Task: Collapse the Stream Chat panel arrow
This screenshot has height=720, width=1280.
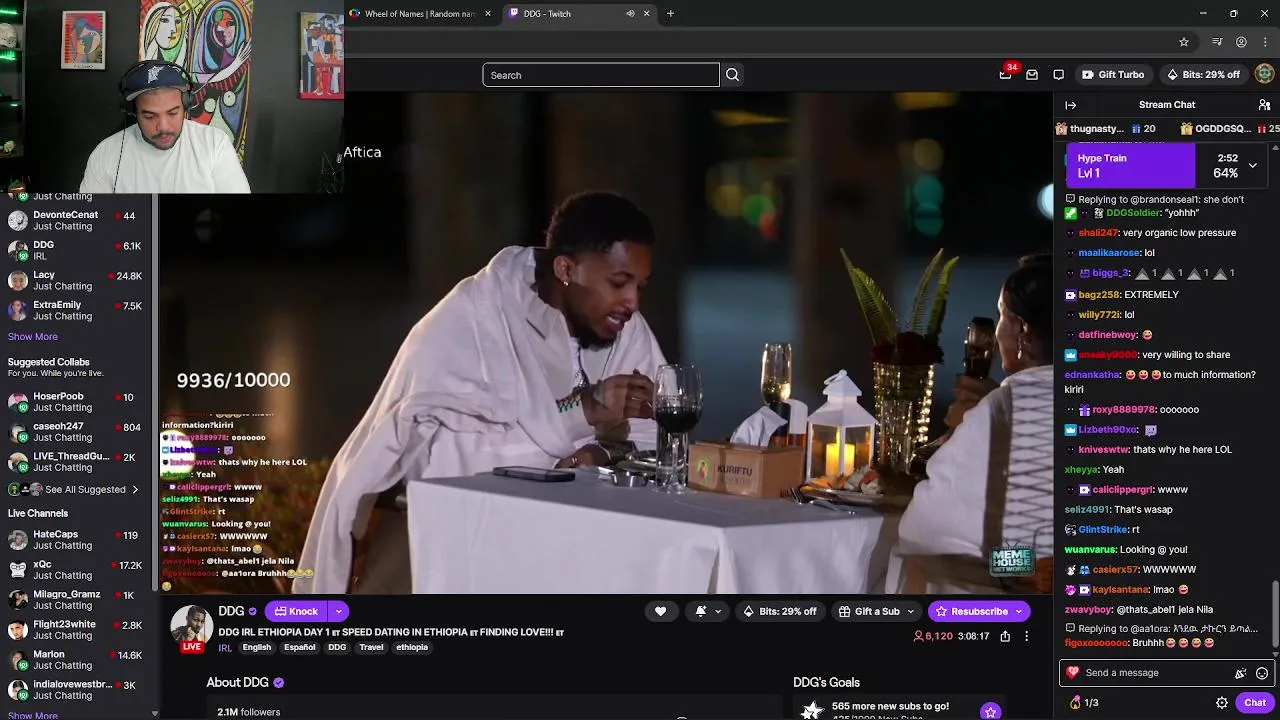Action: tap(1070, 105)
